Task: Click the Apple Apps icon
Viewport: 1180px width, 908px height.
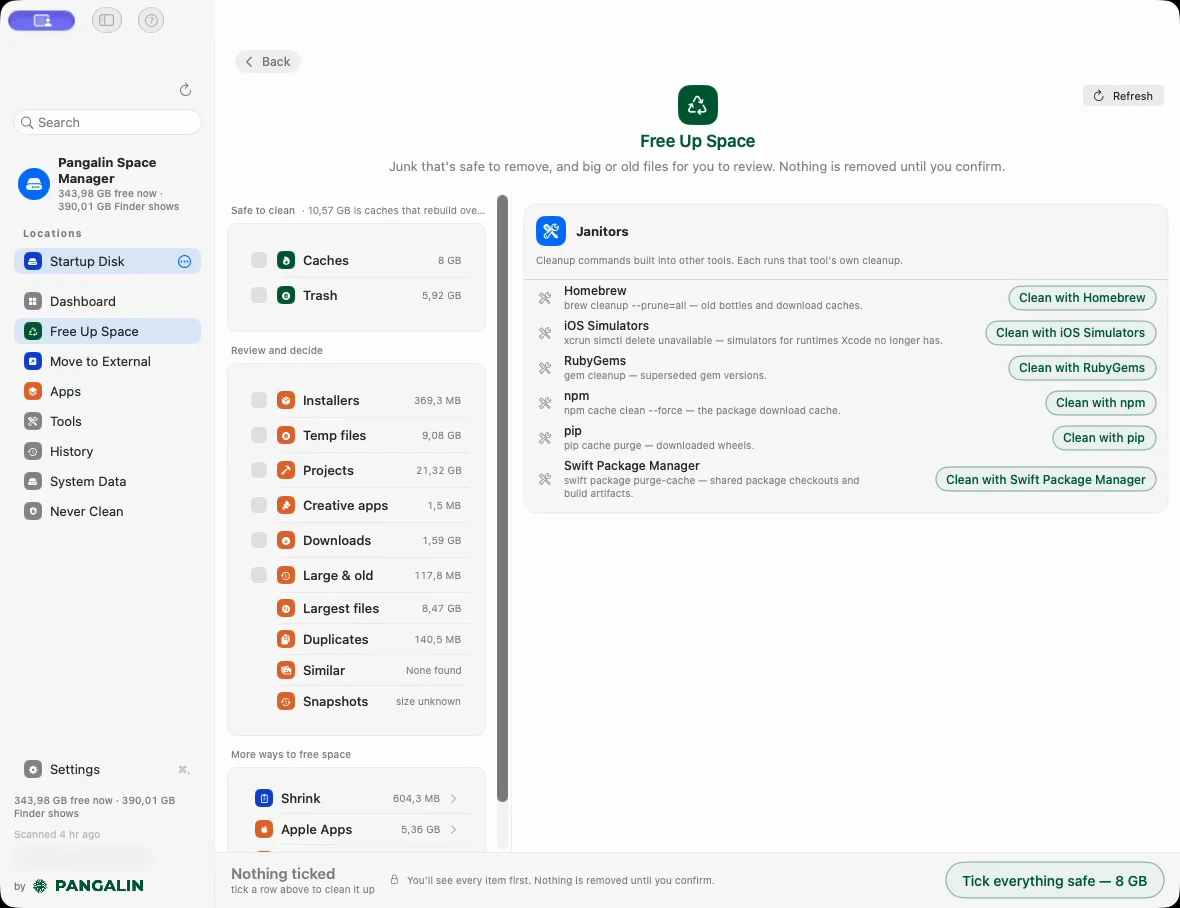Action: coord(263,829)
